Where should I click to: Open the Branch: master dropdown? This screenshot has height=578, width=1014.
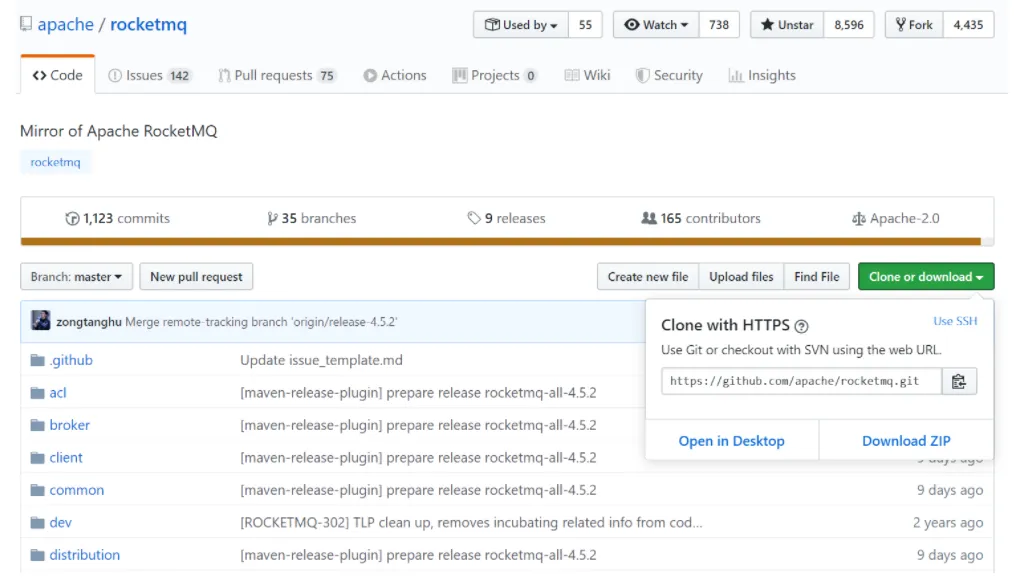[x=76, y=277]
